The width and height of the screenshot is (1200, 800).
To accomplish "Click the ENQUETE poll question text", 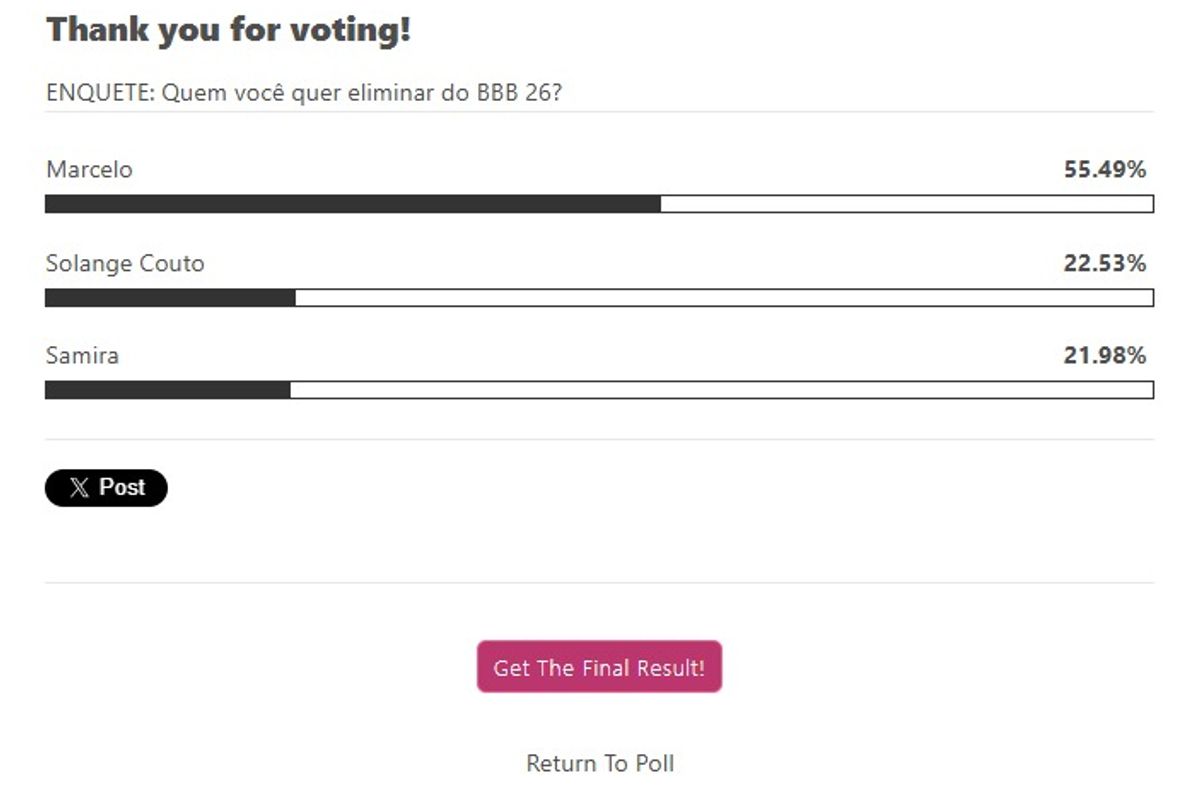I will pyautogui.click(x=304, y=93).
